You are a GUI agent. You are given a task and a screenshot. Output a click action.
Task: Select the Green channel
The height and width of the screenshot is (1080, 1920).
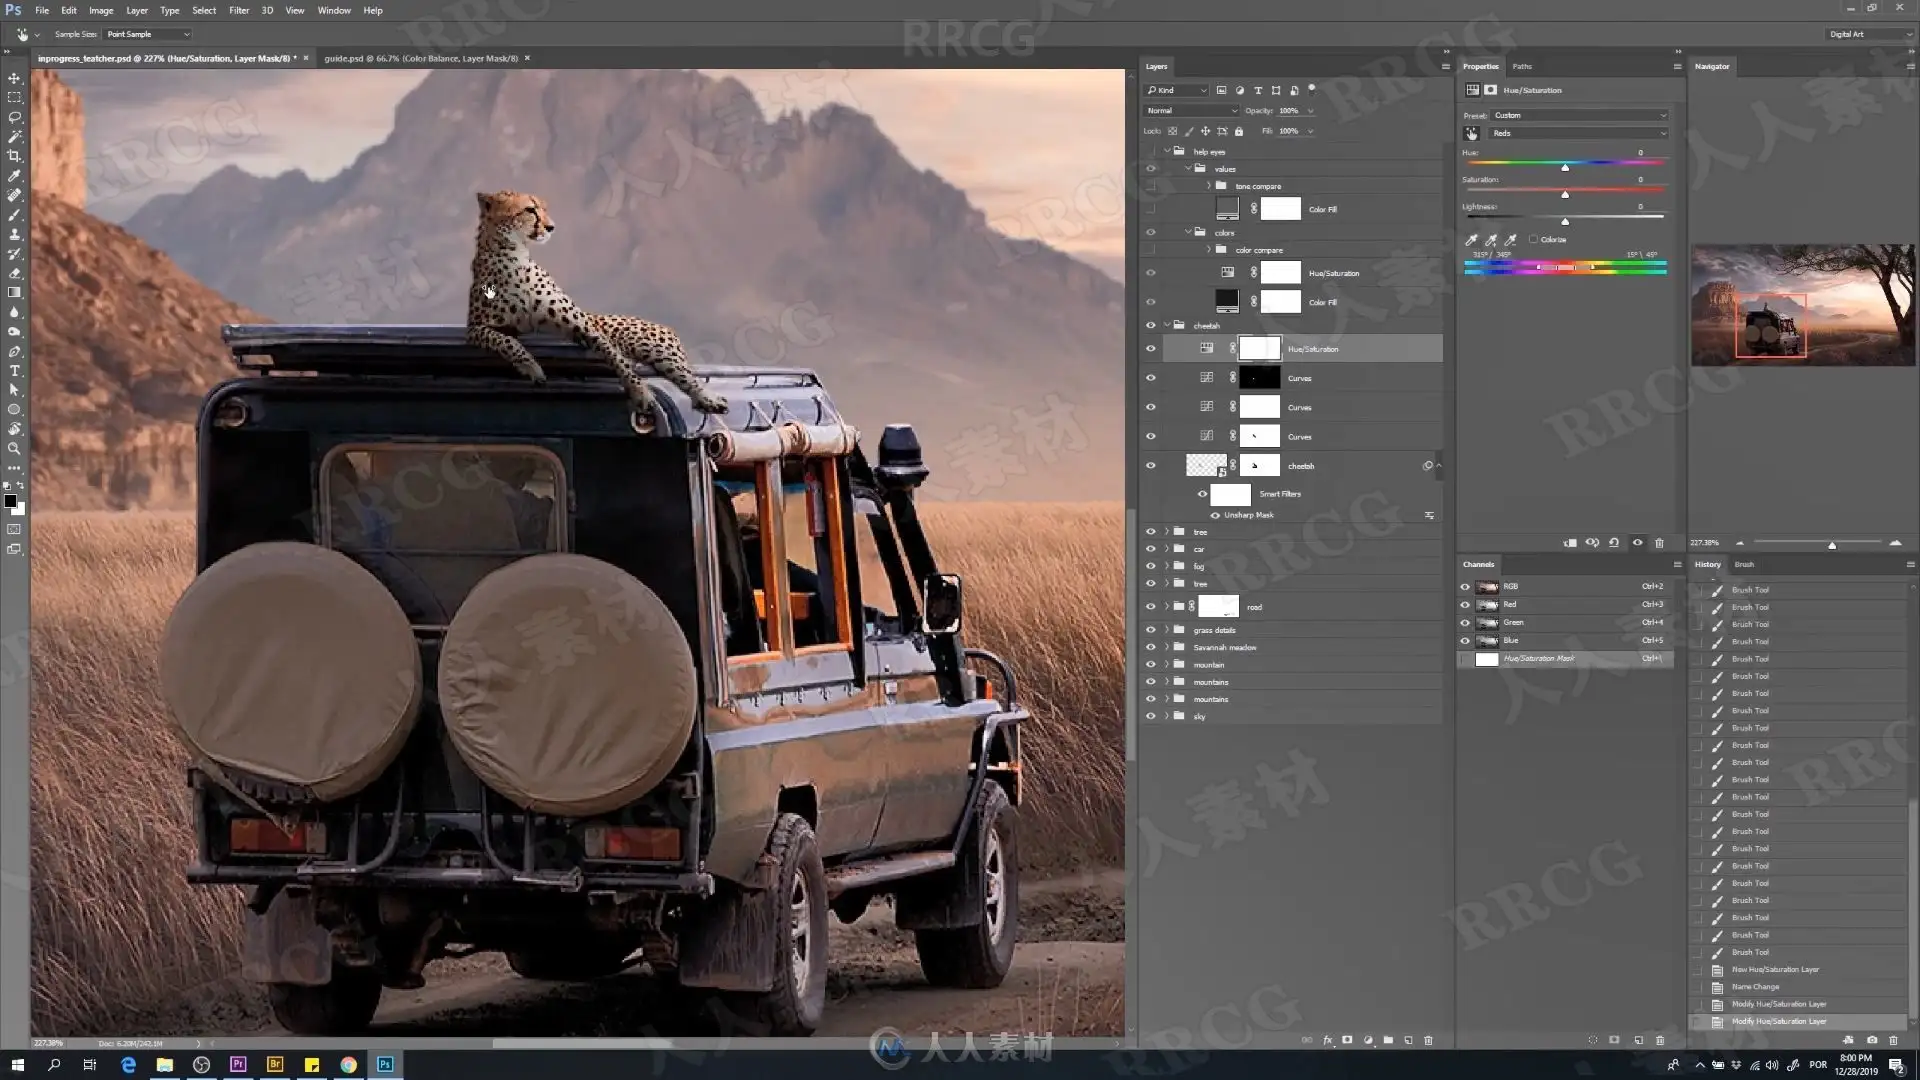[1513, 622]
